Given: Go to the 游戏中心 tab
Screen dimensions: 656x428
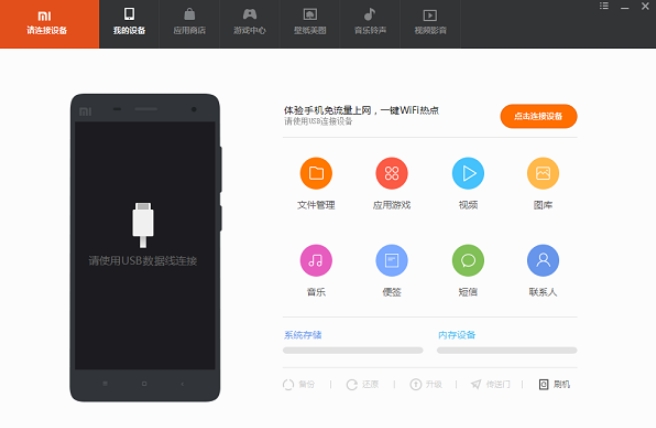Looking at the screenshot, I should (x=250, y=24).
